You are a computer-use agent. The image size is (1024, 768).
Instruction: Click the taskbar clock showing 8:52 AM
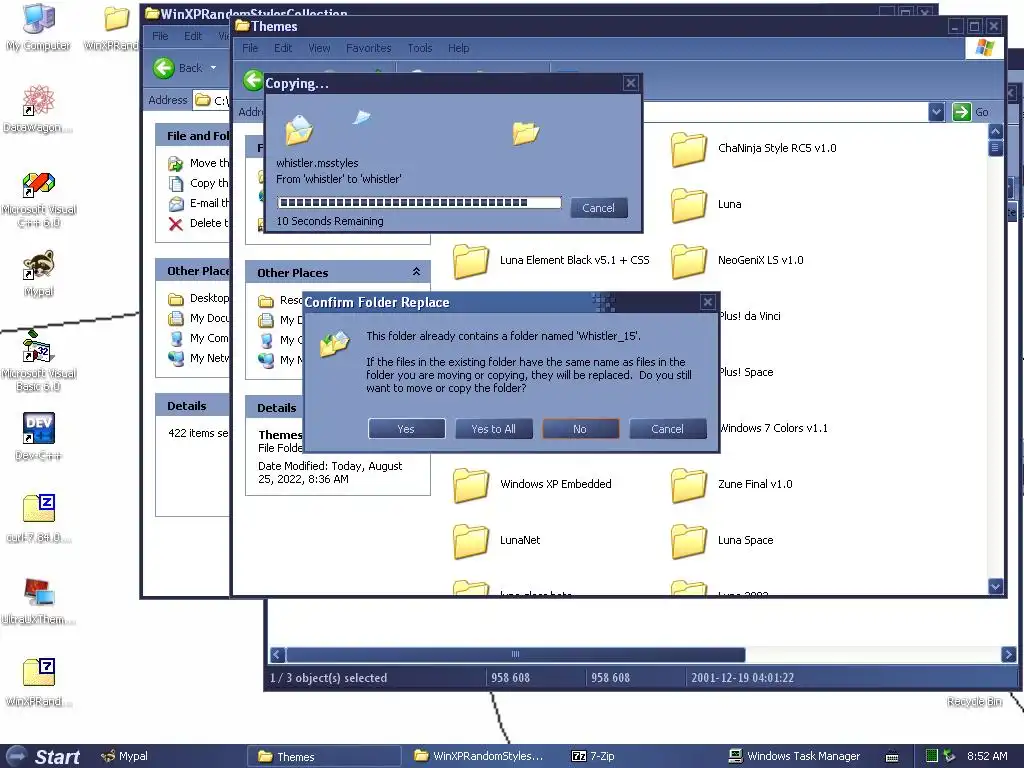coord(987,756)
